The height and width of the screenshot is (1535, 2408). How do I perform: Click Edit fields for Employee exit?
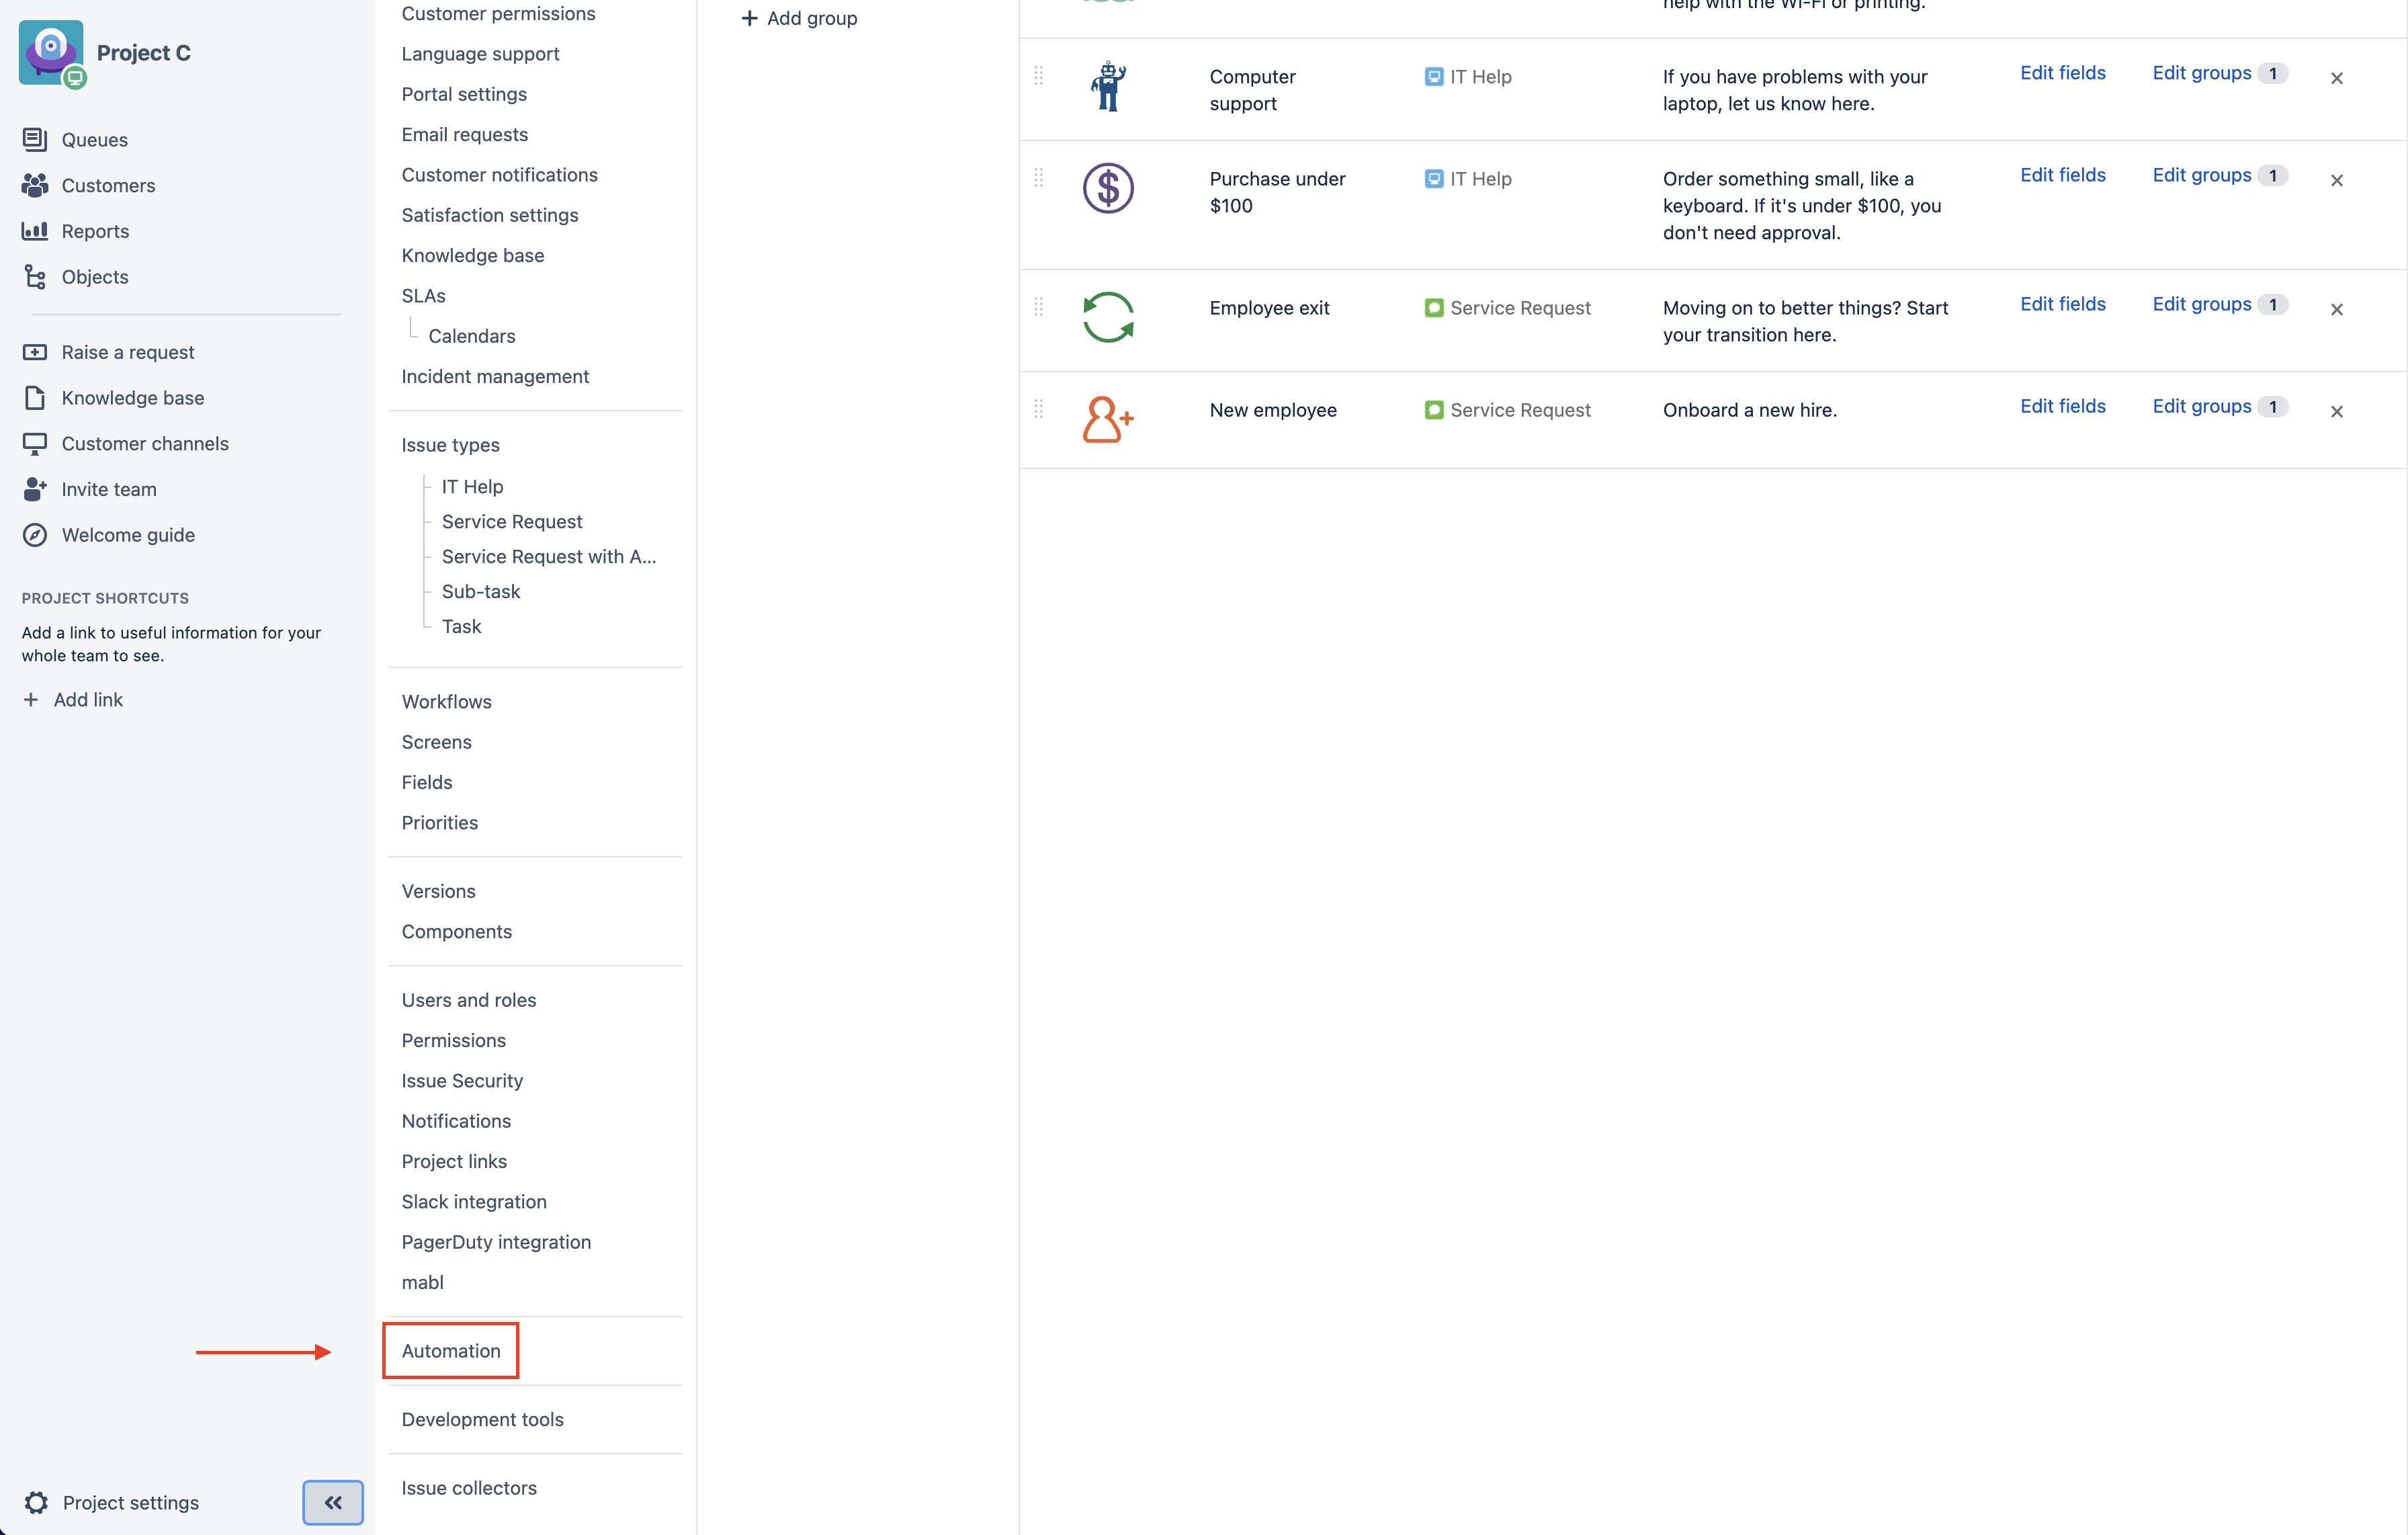point(2062,304)
